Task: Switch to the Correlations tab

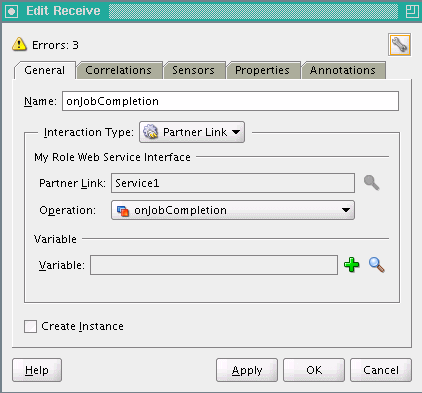Action: coord(119,70)
